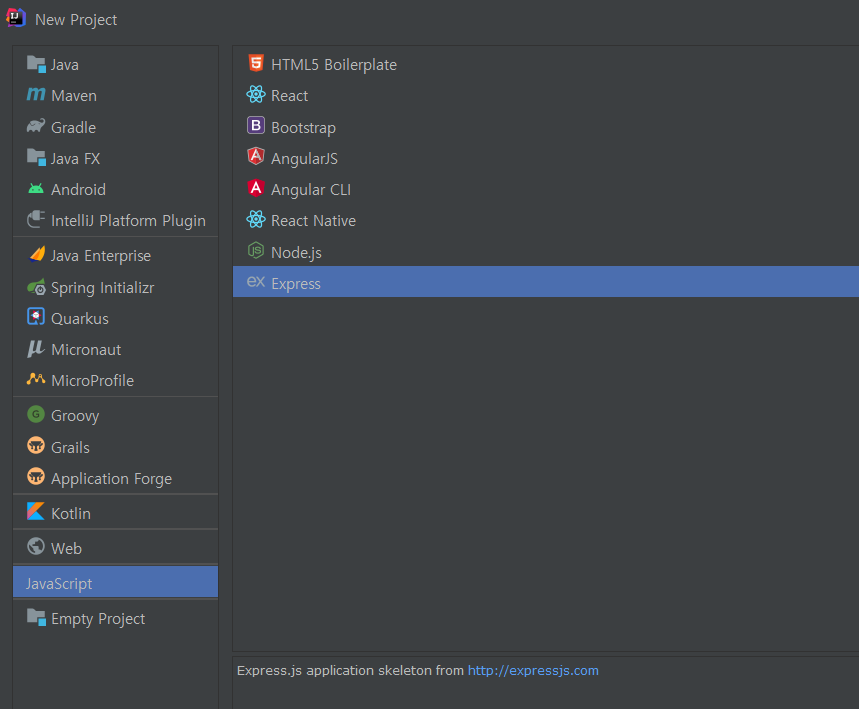Screen dimensions: 859x709
Task: Pick the Java FX label
Action: 76,159
